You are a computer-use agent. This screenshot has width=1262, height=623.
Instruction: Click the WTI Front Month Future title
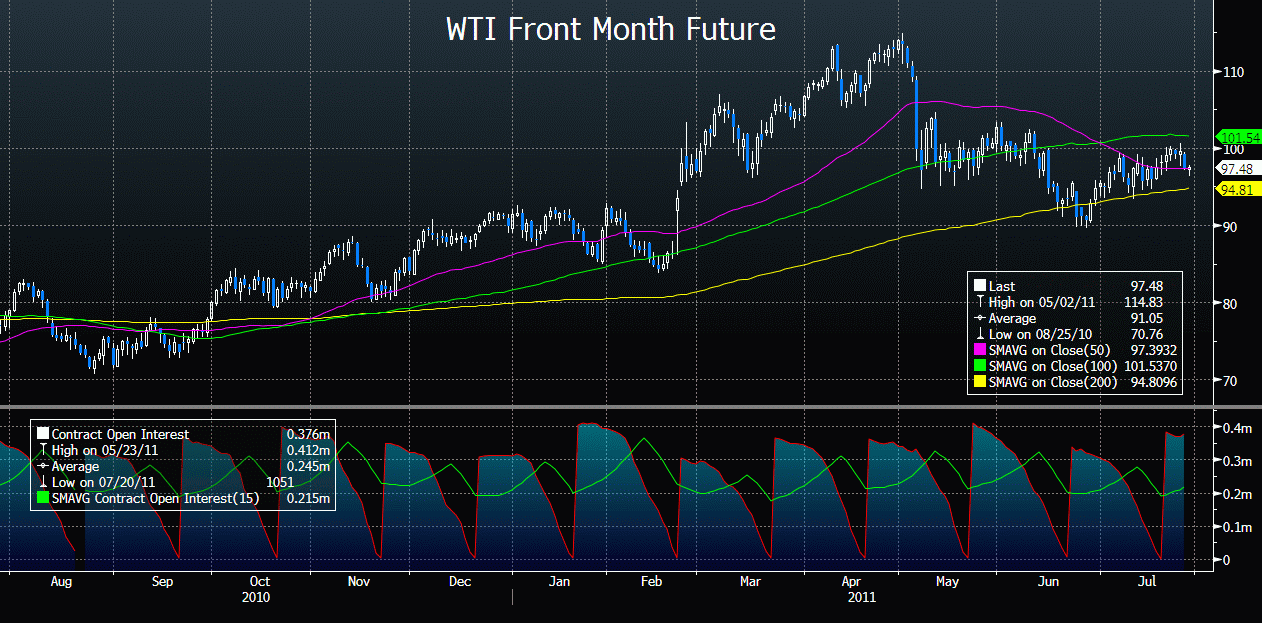coord(610,29)
